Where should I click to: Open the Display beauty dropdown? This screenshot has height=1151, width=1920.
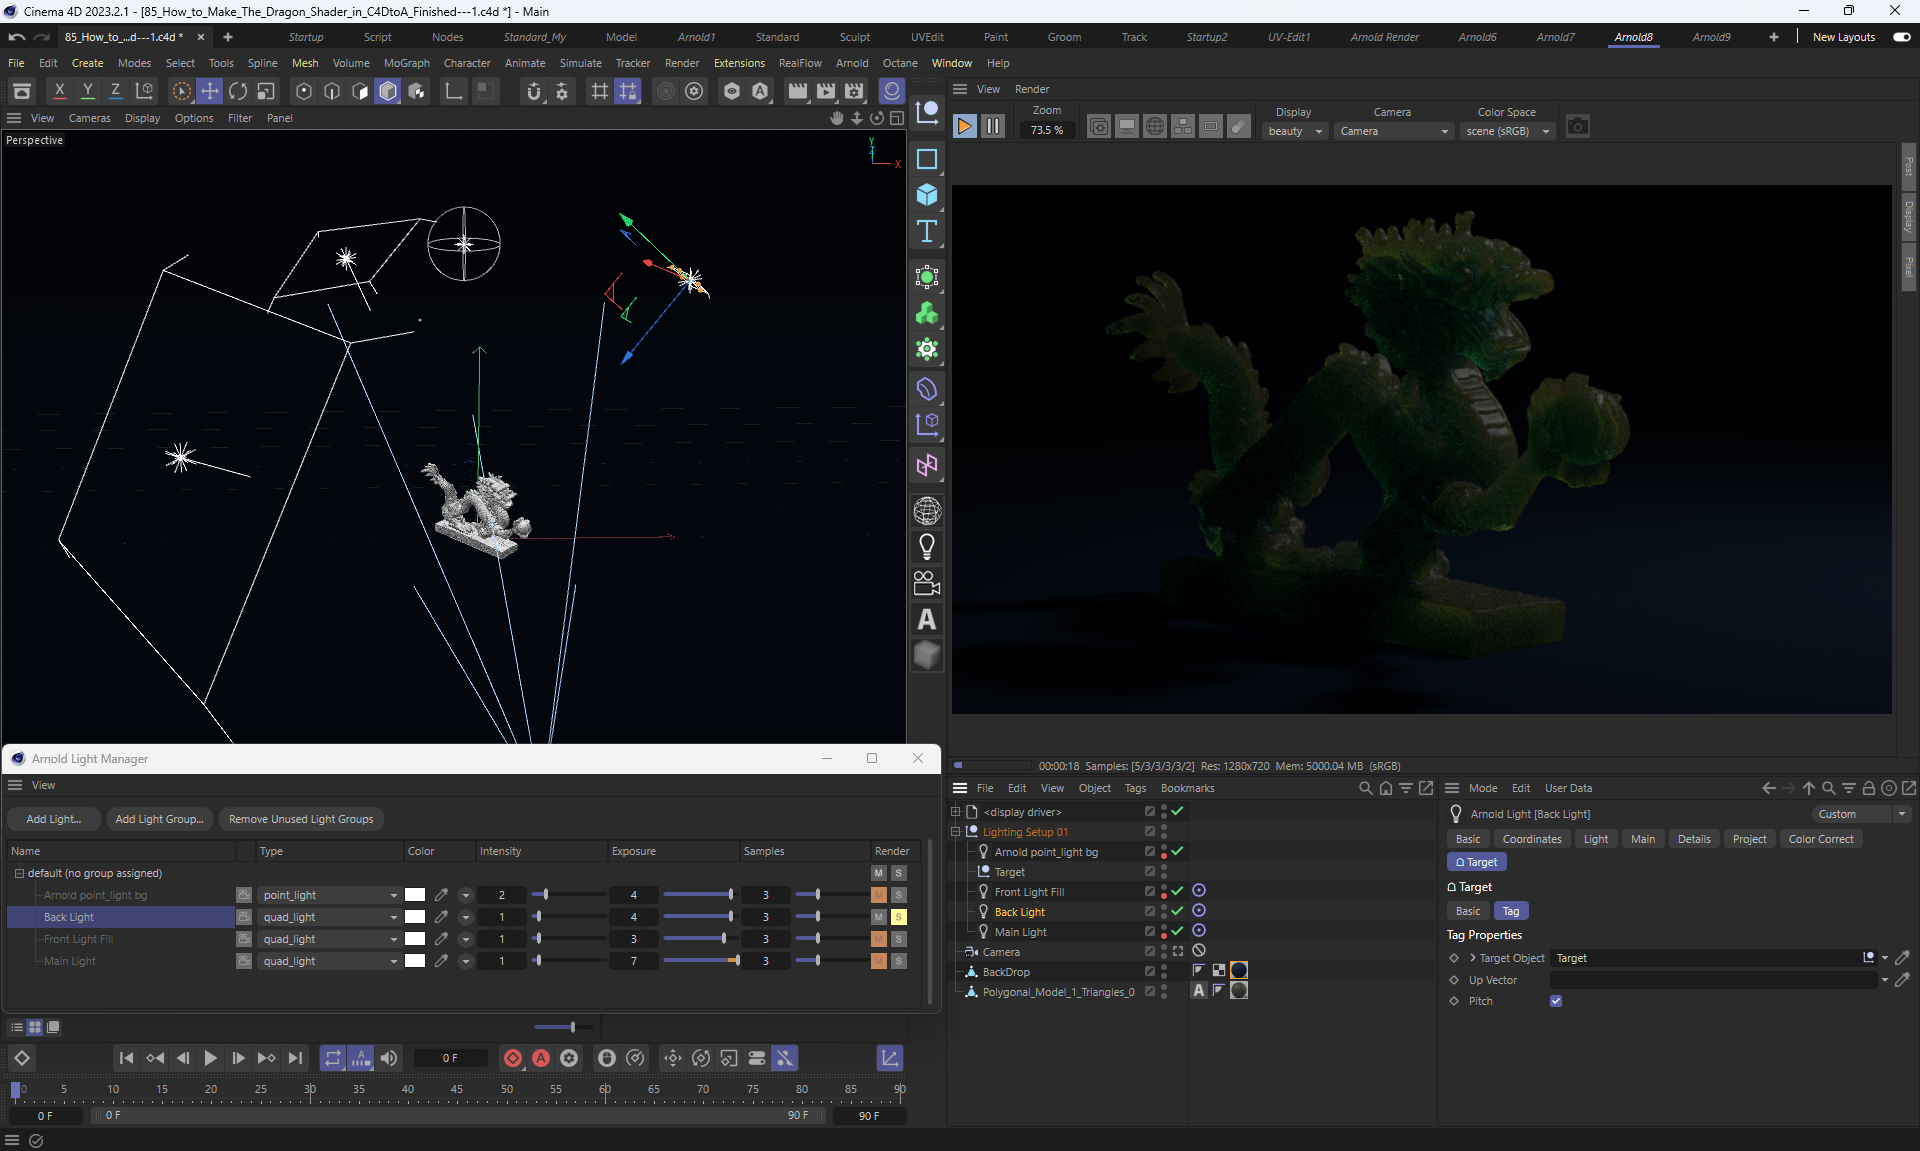click(x=1295, y=131)
